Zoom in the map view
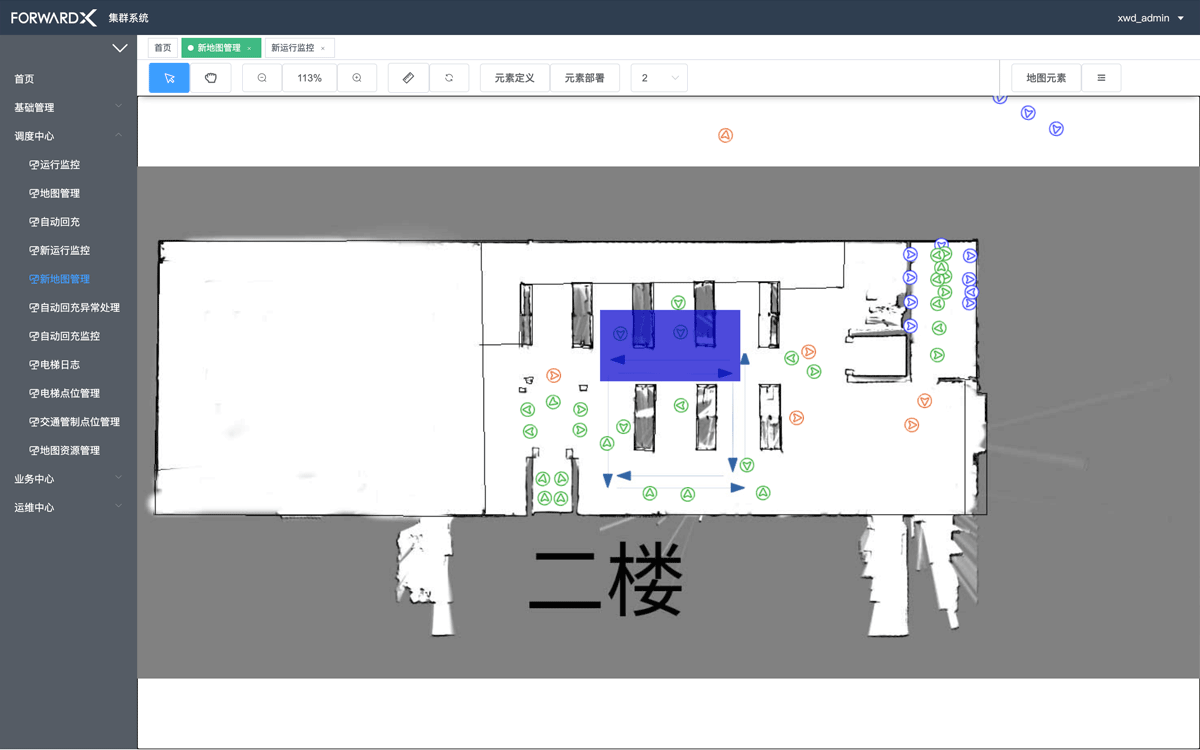 pyautogui.click(x=357, y=78)
